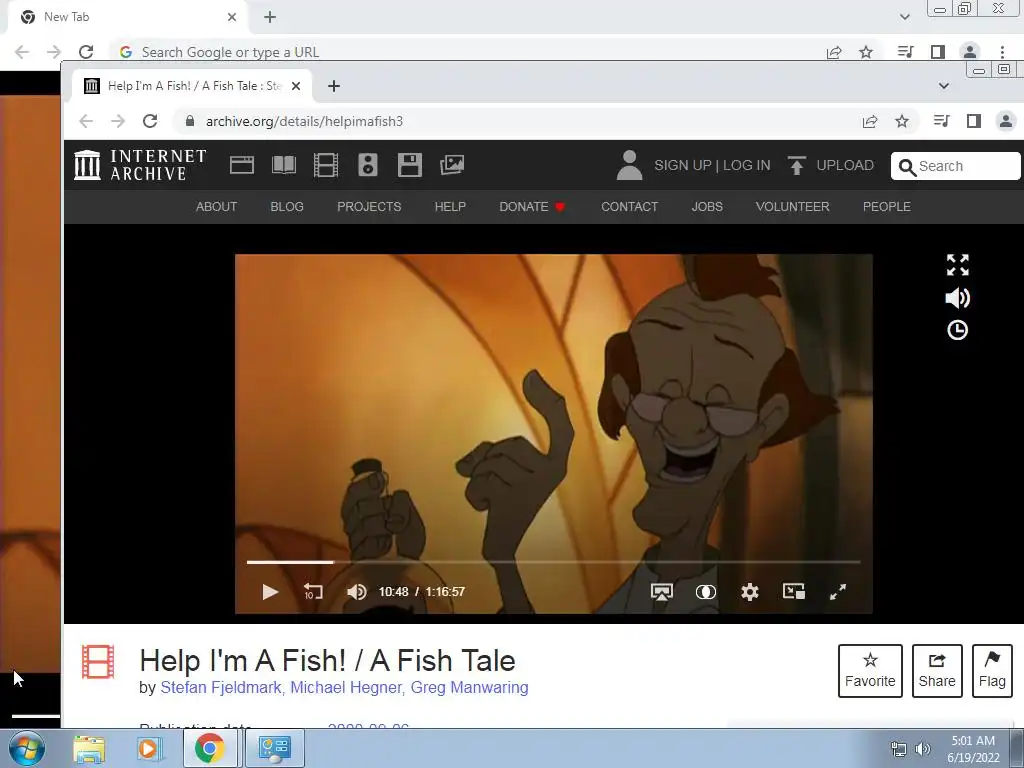Screen dimensions: 1024x768
Task: Click the user avatar icon
Action: [x=630, y=165]
